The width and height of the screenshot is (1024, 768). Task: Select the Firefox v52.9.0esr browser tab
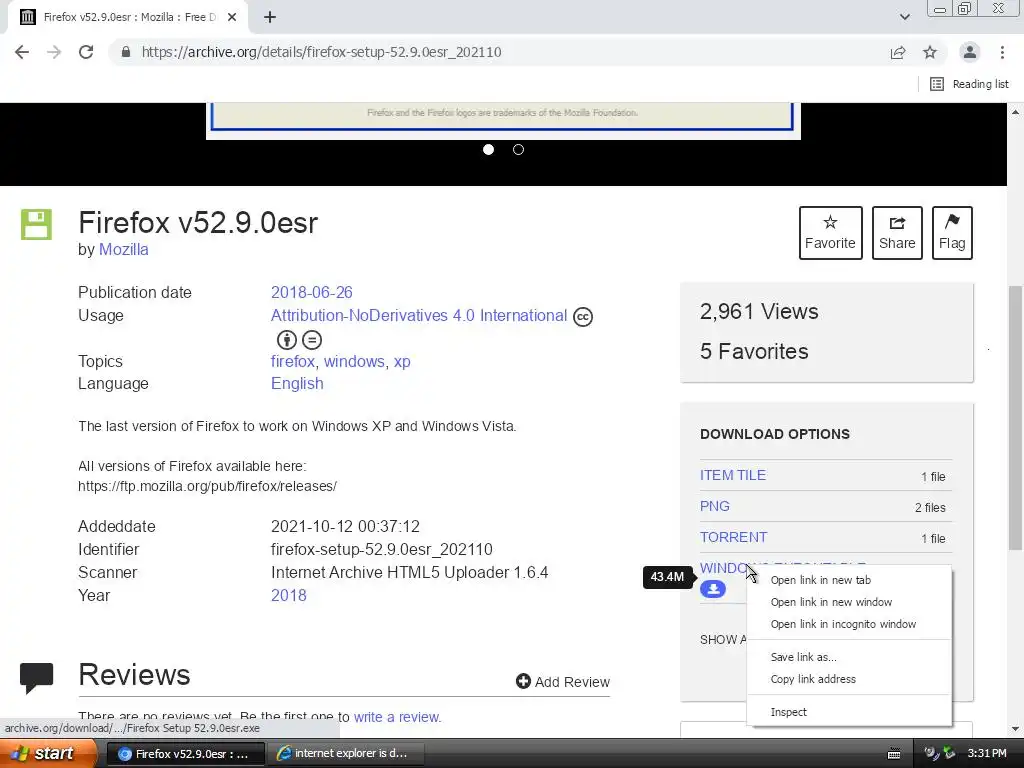pyautogui.click(x=127, y=17)
